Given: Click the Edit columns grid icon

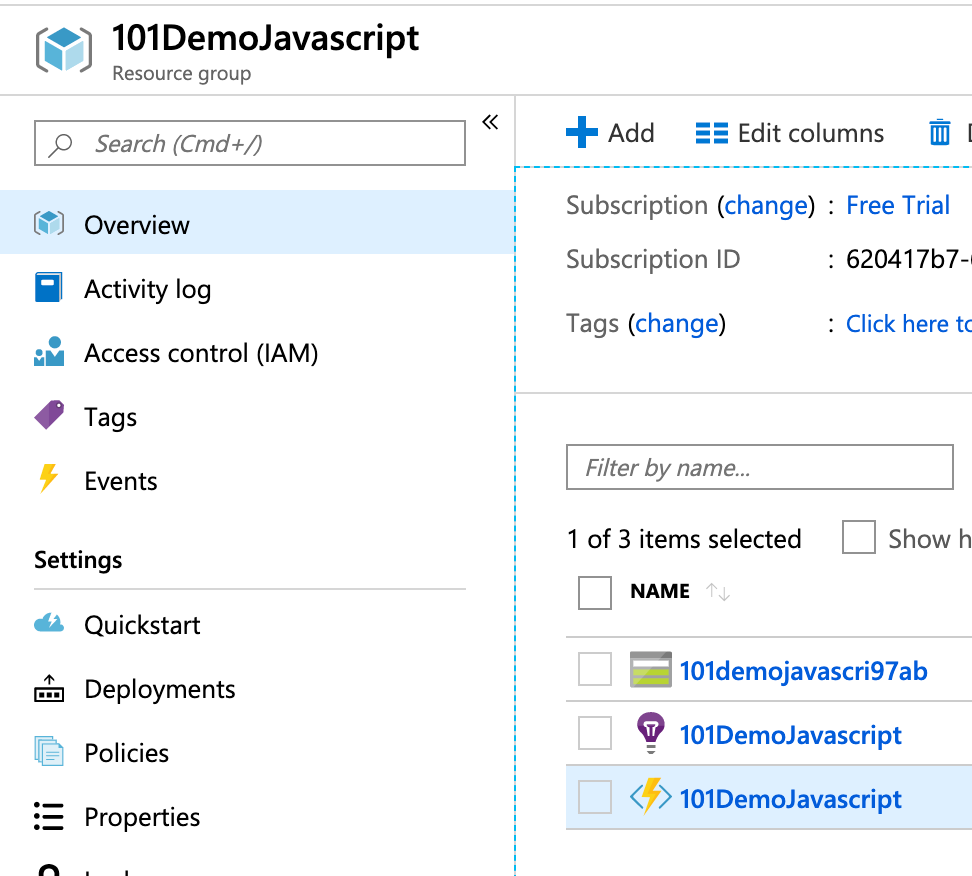Looking at the screenshot, I should click(x=711, y=133).
